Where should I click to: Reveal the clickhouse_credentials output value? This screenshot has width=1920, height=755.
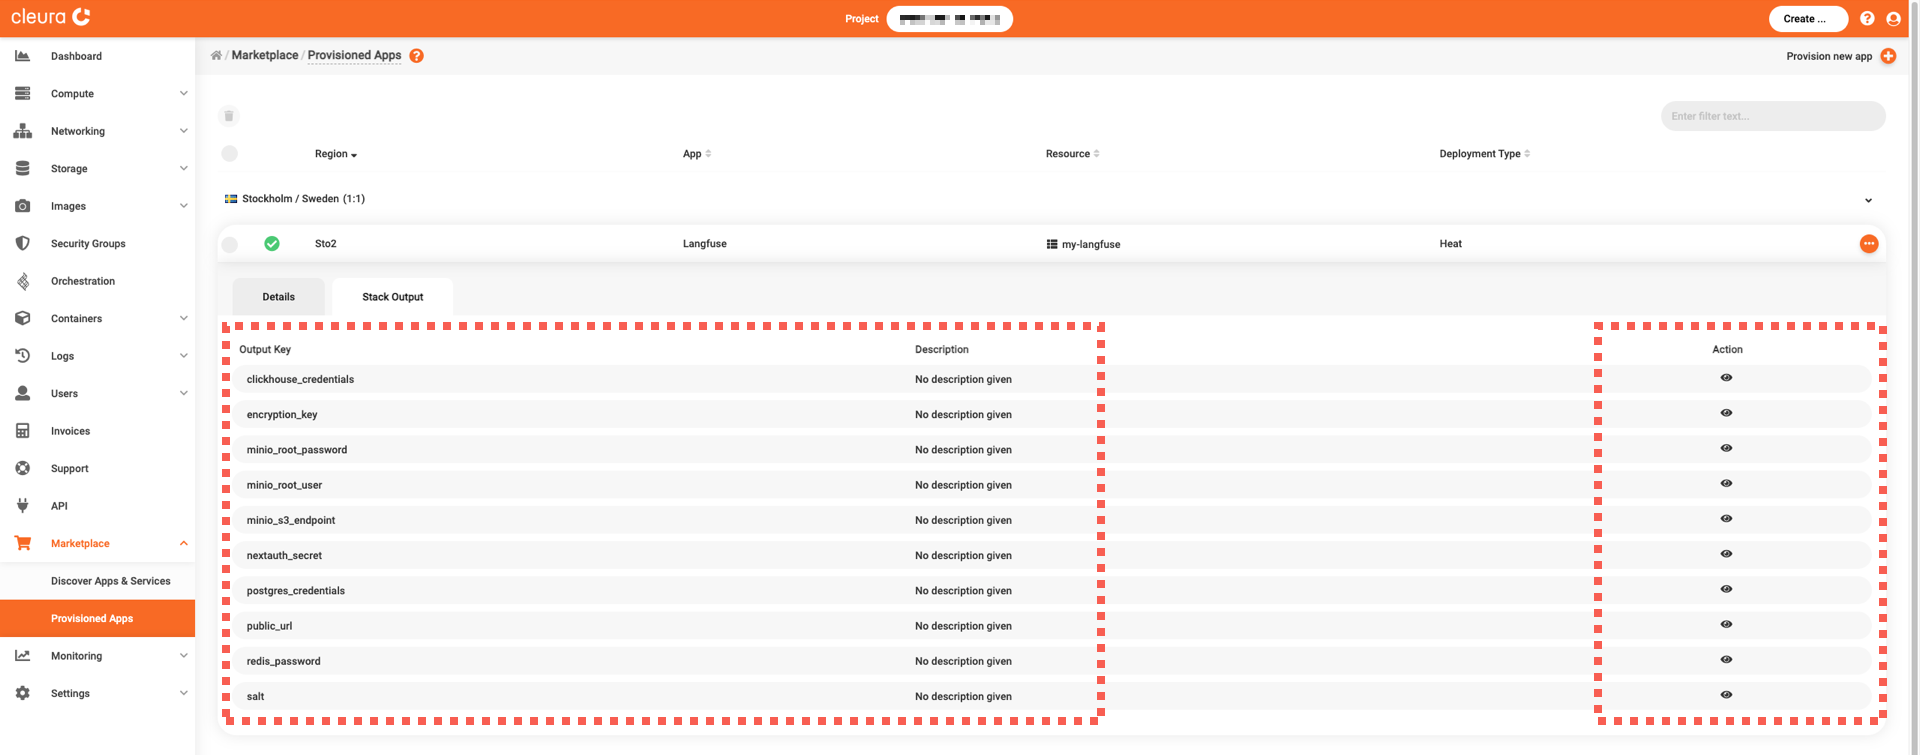1726,378
